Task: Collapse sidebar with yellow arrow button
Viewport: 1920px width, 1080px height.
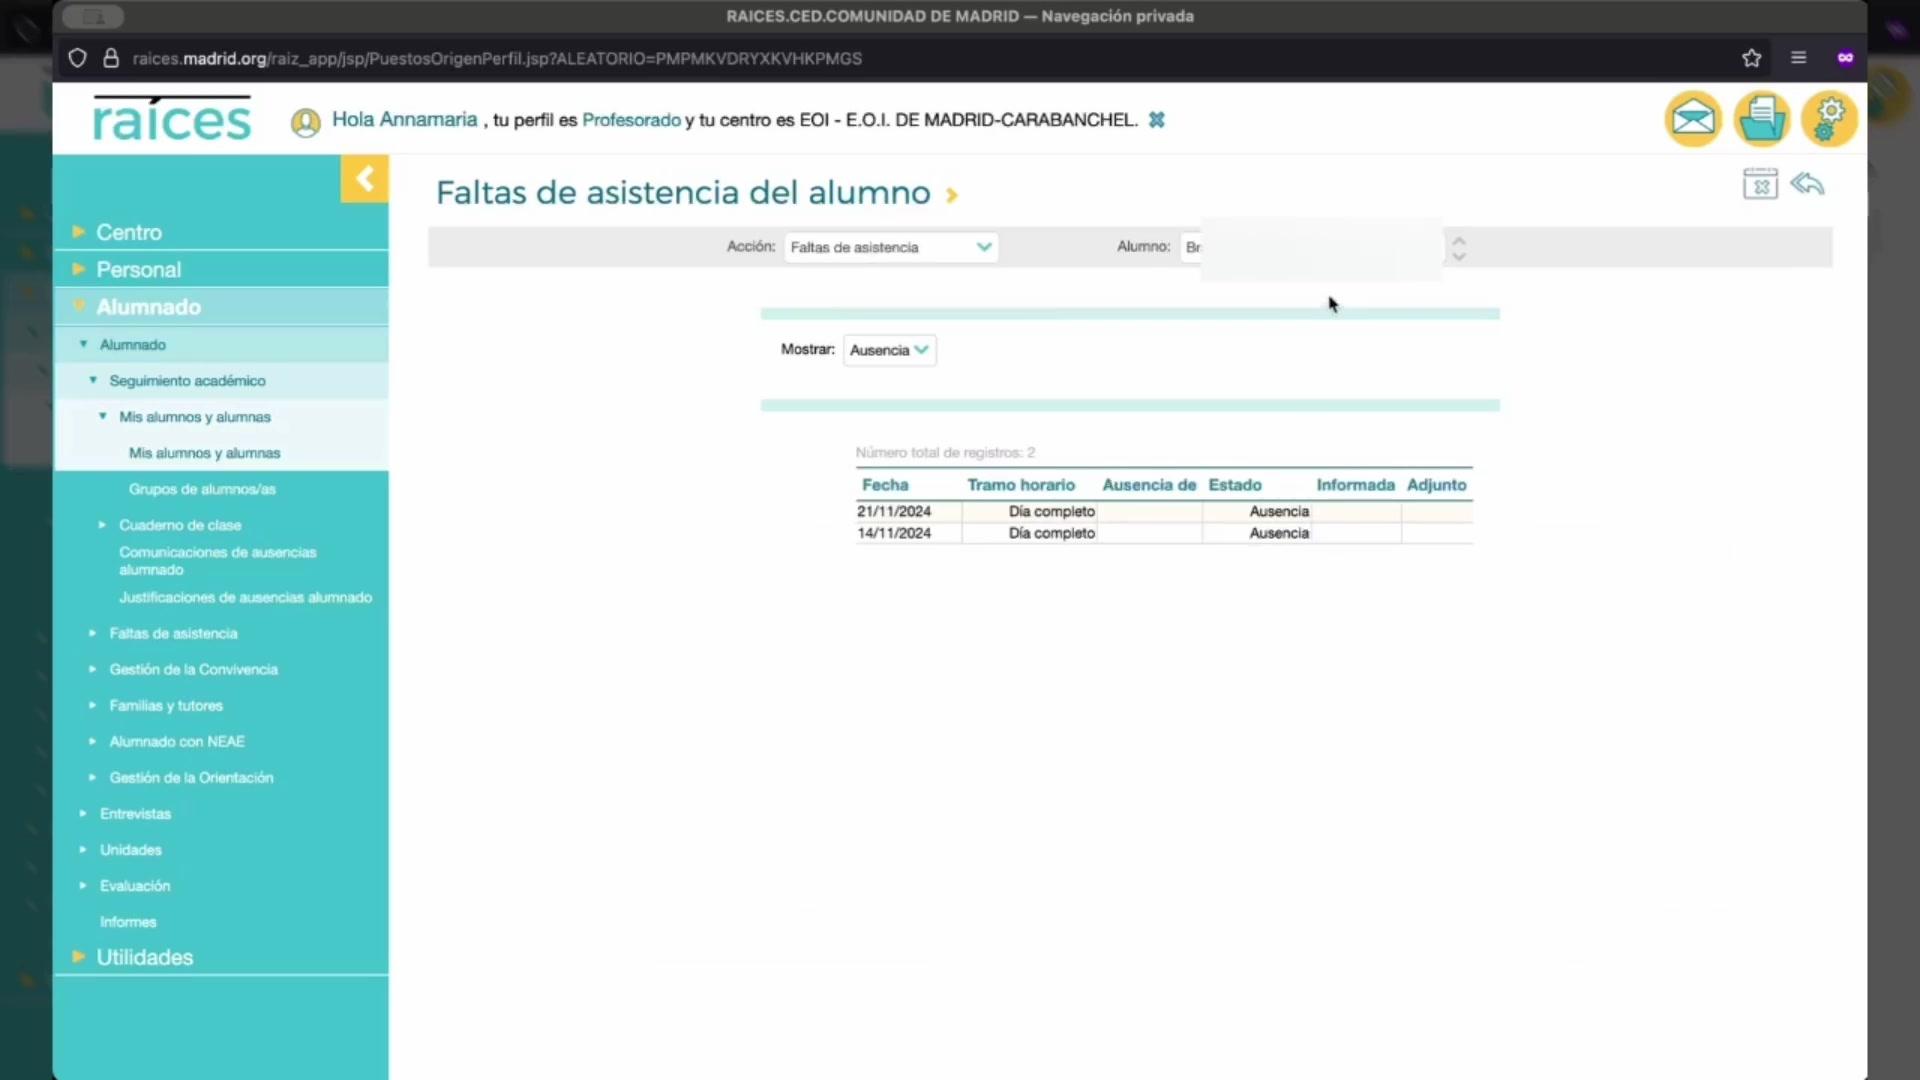Action: pyautogui.click(x=364, y=179)
